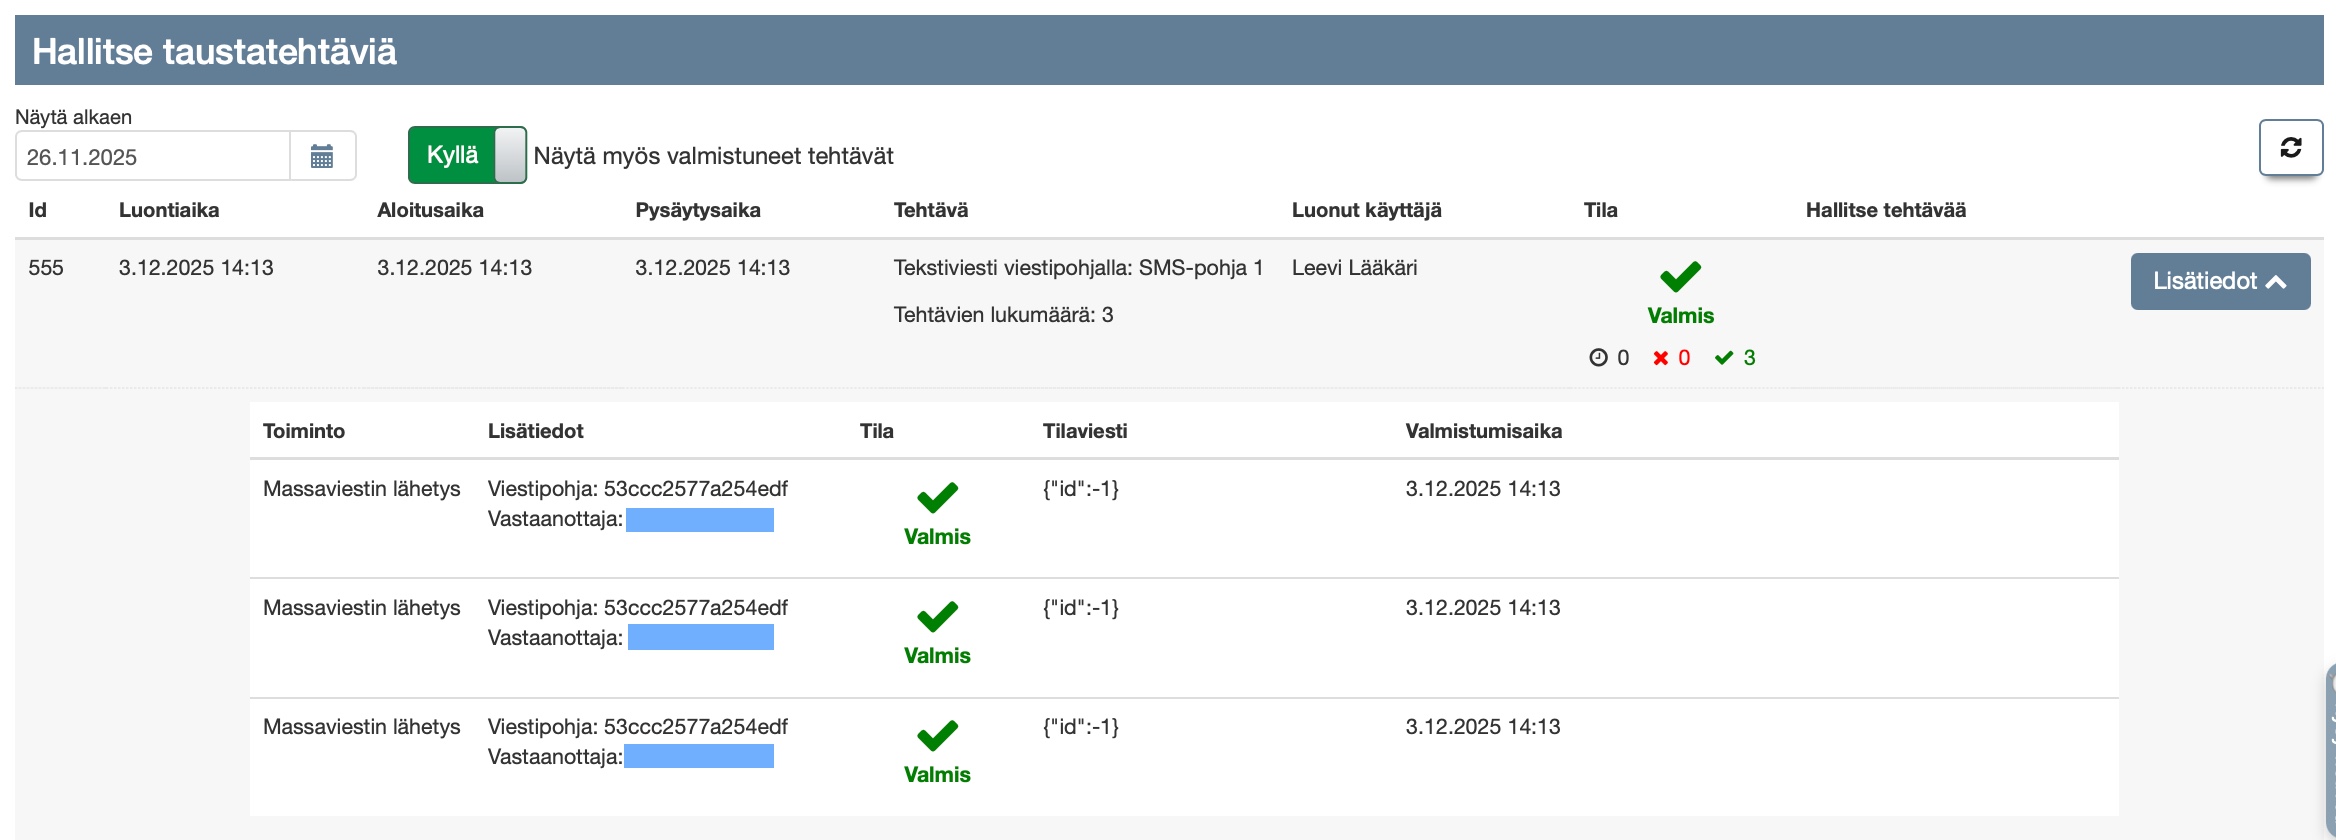Click the Luonut käyttäjä column header
This screenshot has height=840, width=2336.
point(1366,210)
